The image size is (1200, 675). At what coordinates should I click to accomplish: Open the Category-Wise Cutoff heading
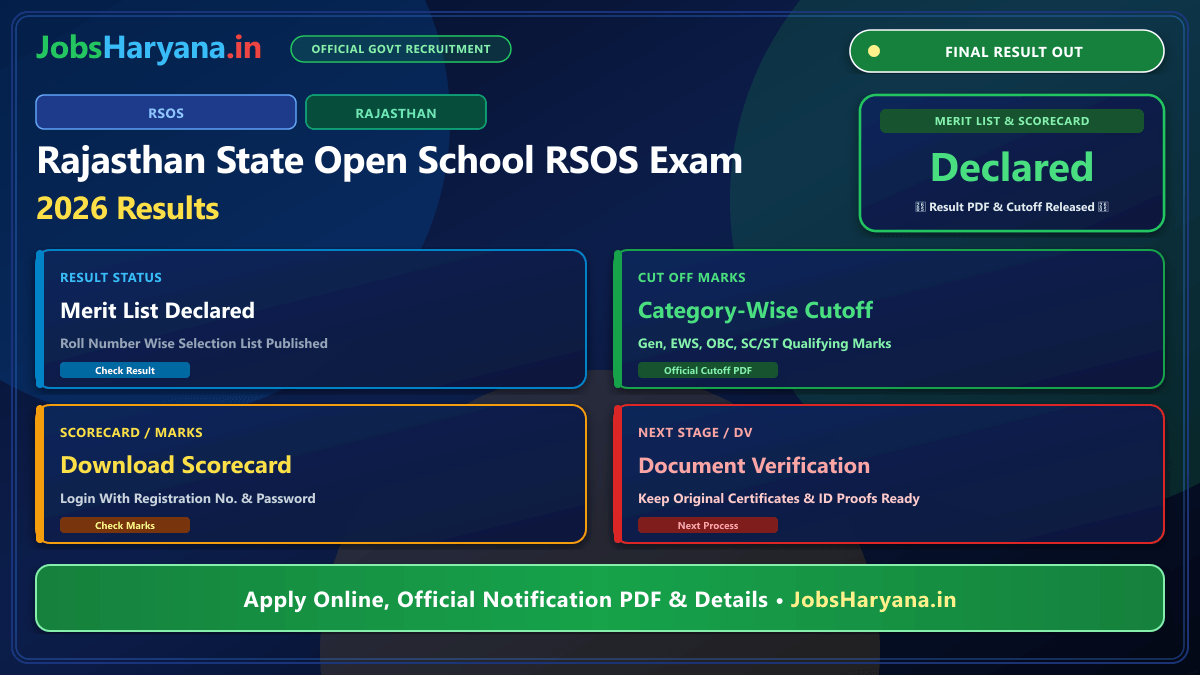(756, 310)
